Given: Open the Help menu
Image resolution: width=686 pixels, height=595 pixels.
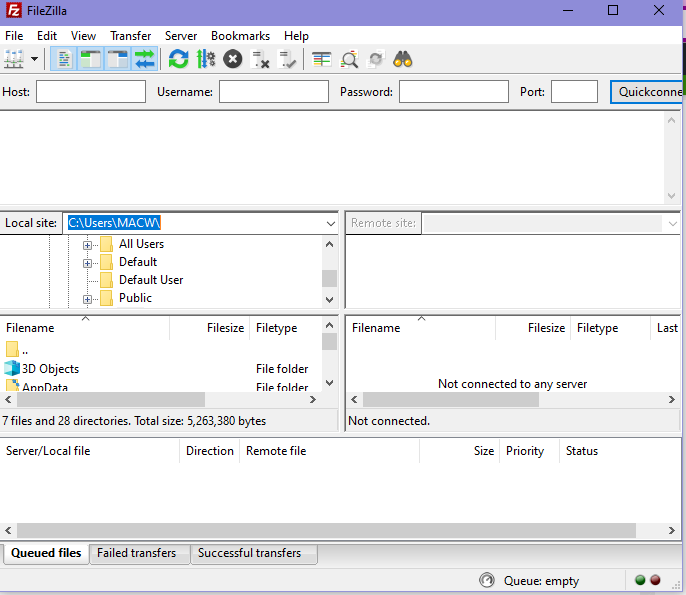Looking at the screenshot, I should [296, 36].
